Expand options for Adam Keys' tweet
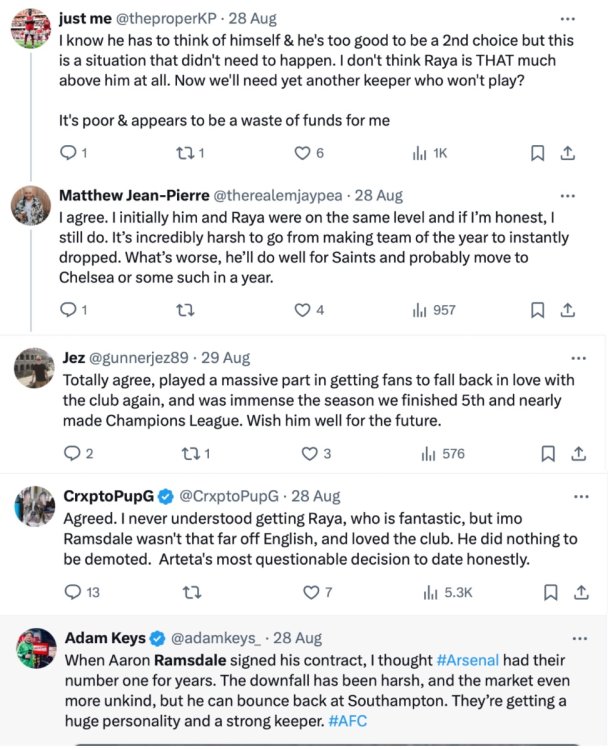608x750 pixels. 578,637
